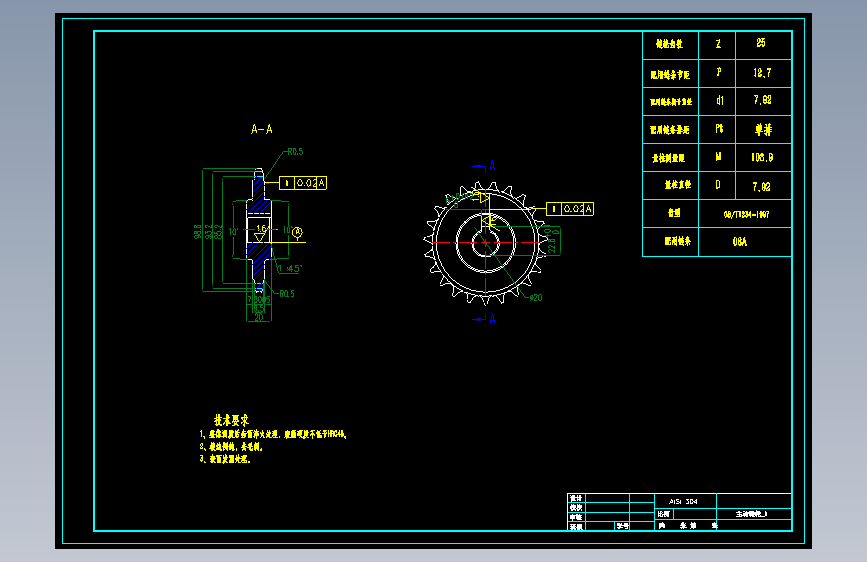
Task: Click the A-A section view title
Action: [x=262, y=129]
